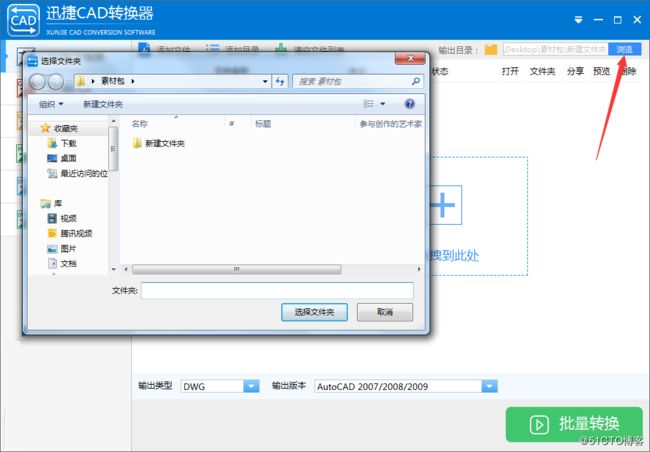Click the 下载 folder icon
Image resolution: width=650 pixels, height=452 pixels.
point(52,143)
